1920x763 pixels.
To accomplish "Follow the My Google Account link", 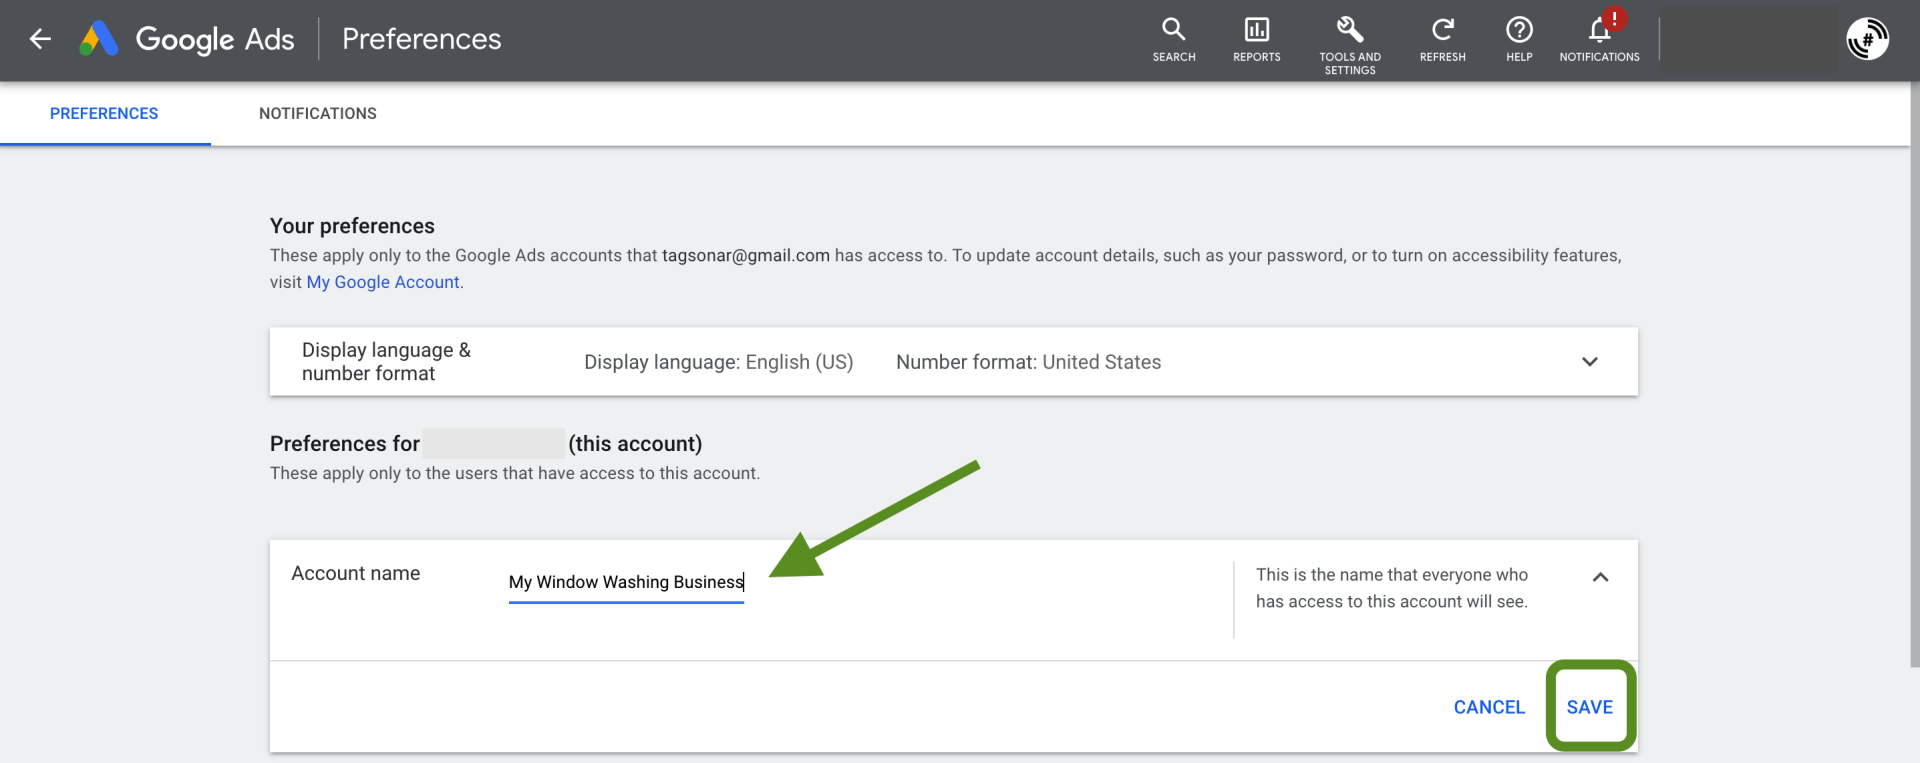I will 383,282.
